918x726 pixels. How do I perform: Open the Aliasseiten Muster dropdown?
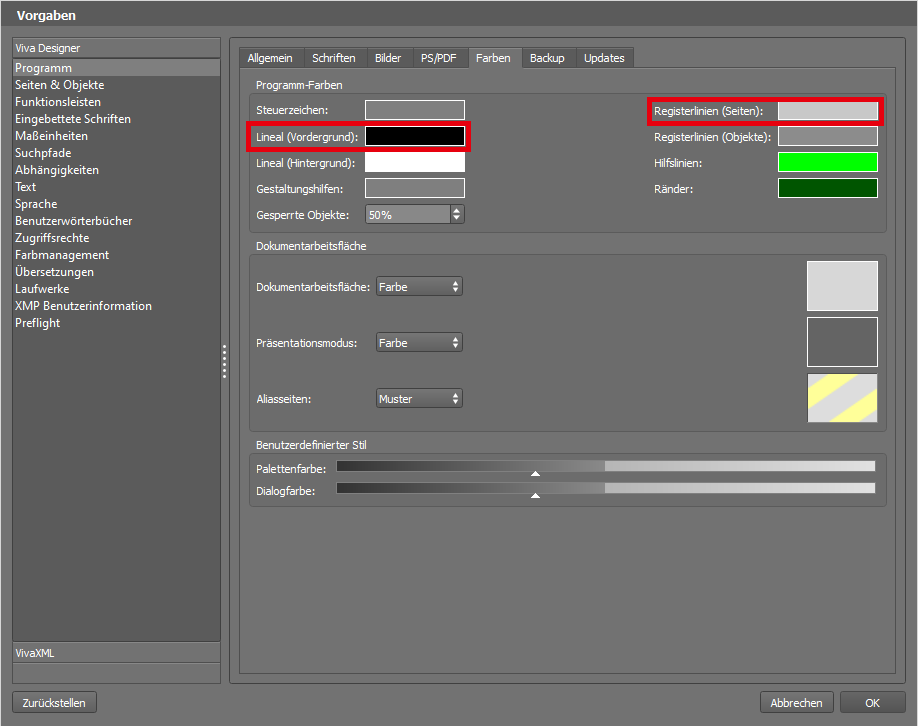(419, 399)
